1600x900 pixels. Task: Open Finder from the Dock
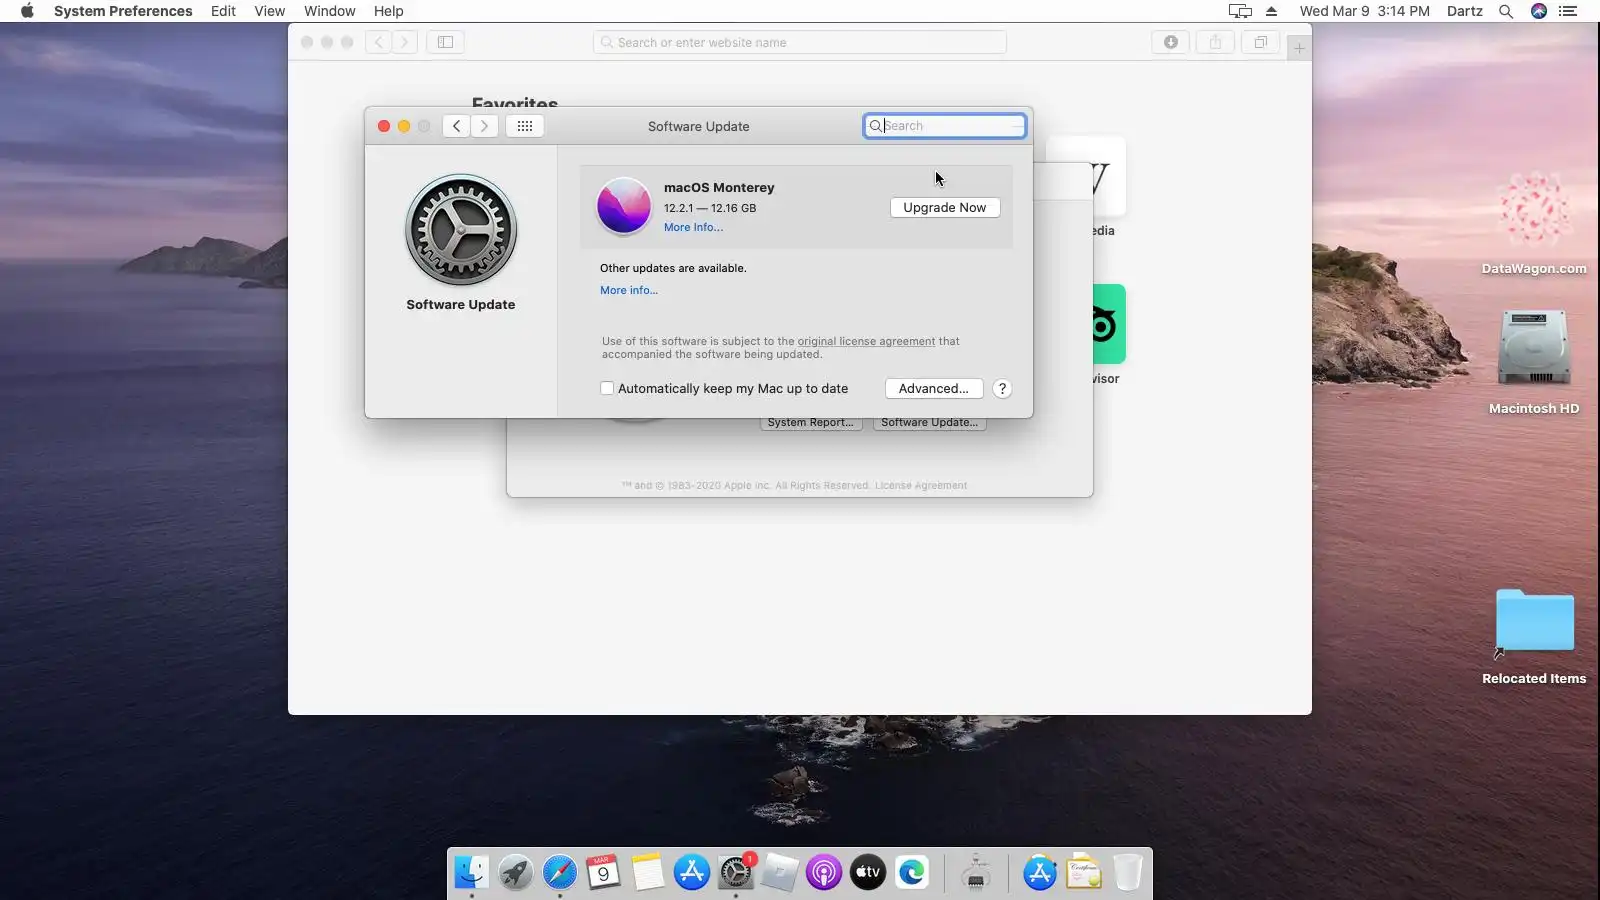click(x=471, y=873)
